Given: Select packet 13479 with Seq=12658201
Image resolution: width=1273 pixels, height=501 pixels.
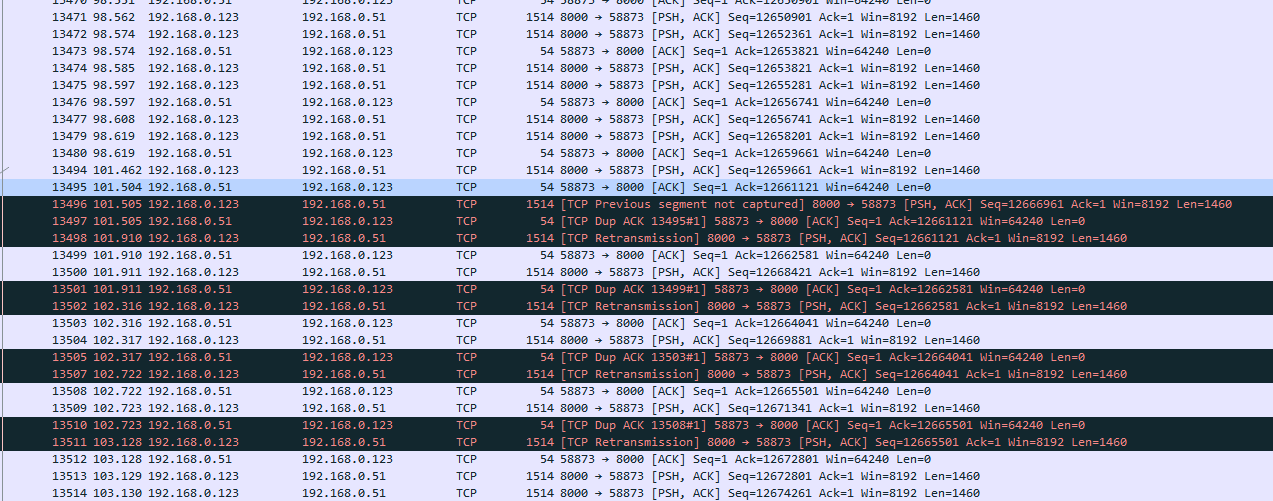Looking at the screenshot, I should tap(640, 136).
